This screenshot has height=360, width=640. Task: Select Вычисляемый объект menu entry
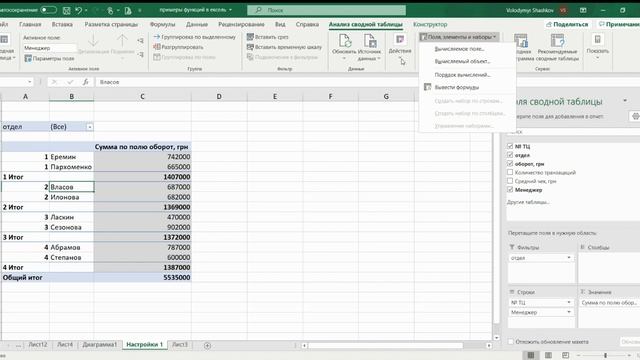(462, 61)
